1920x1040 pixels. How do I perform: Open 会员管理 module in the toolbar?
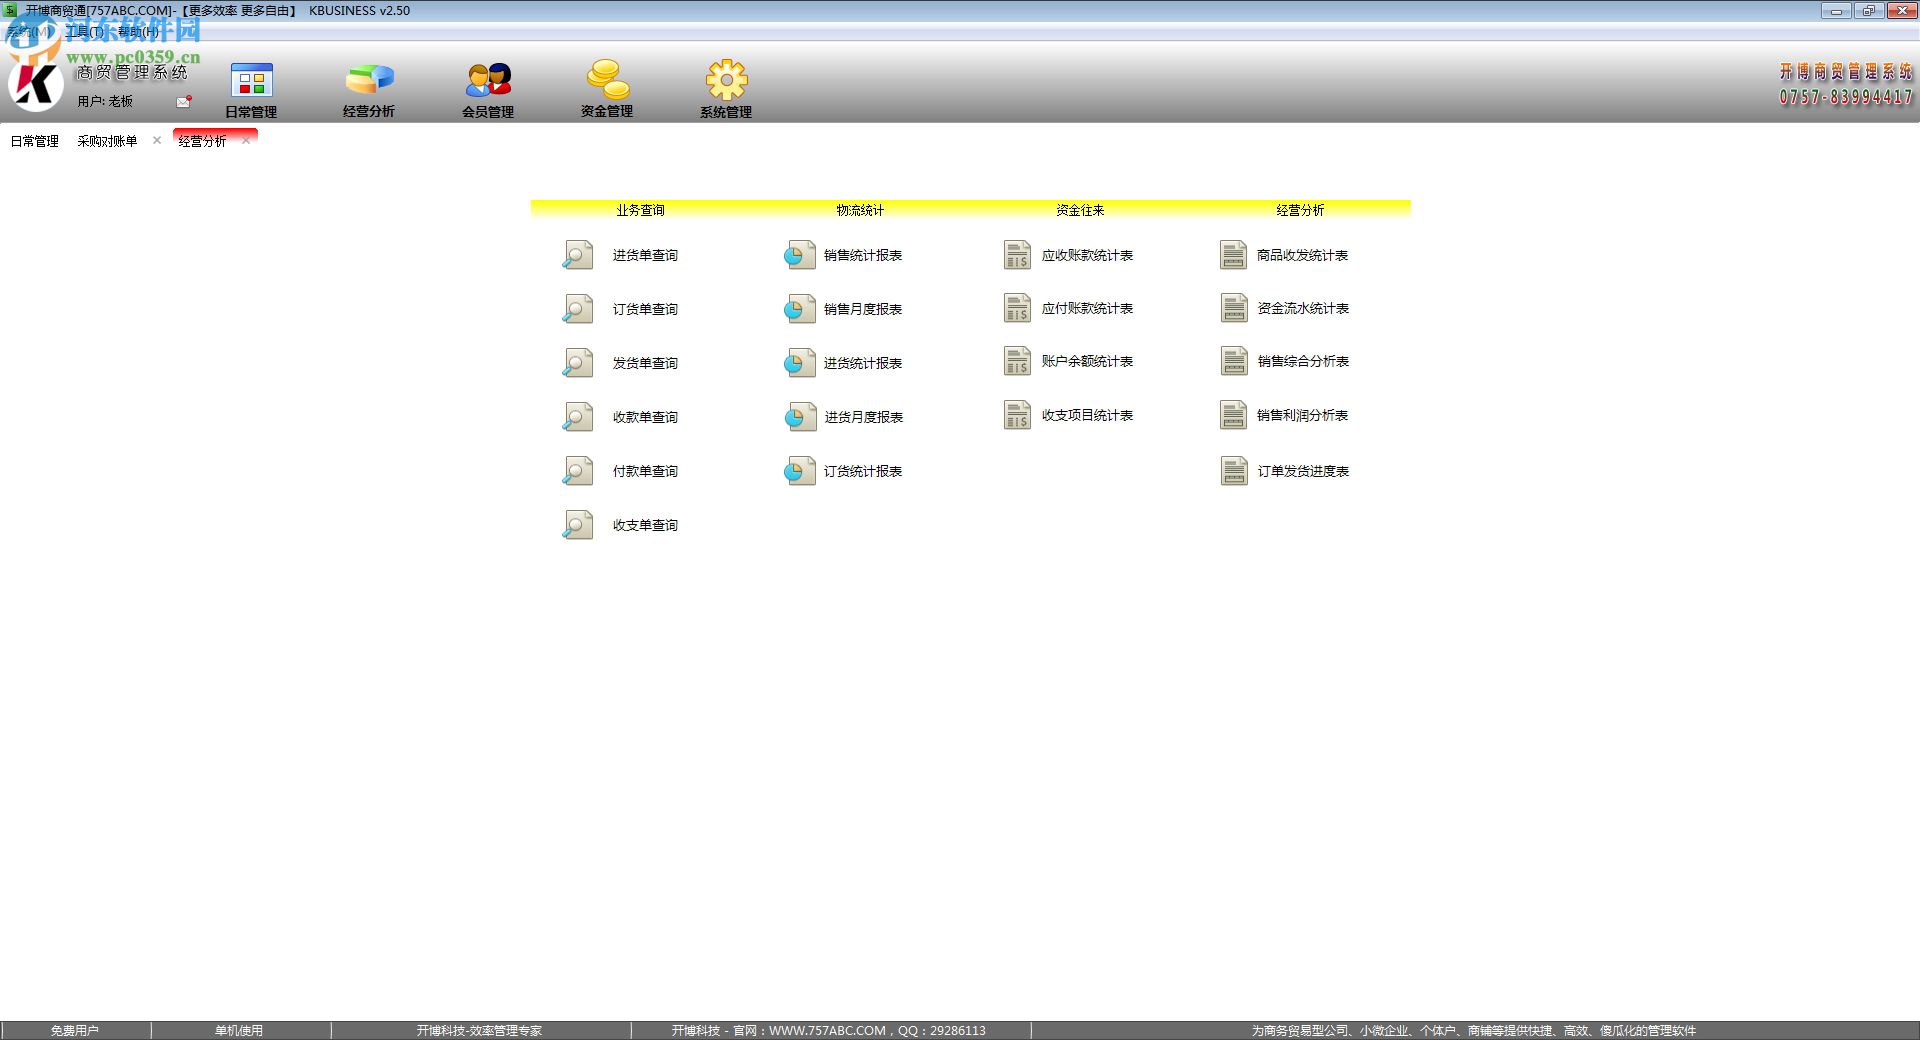(488, 91)
